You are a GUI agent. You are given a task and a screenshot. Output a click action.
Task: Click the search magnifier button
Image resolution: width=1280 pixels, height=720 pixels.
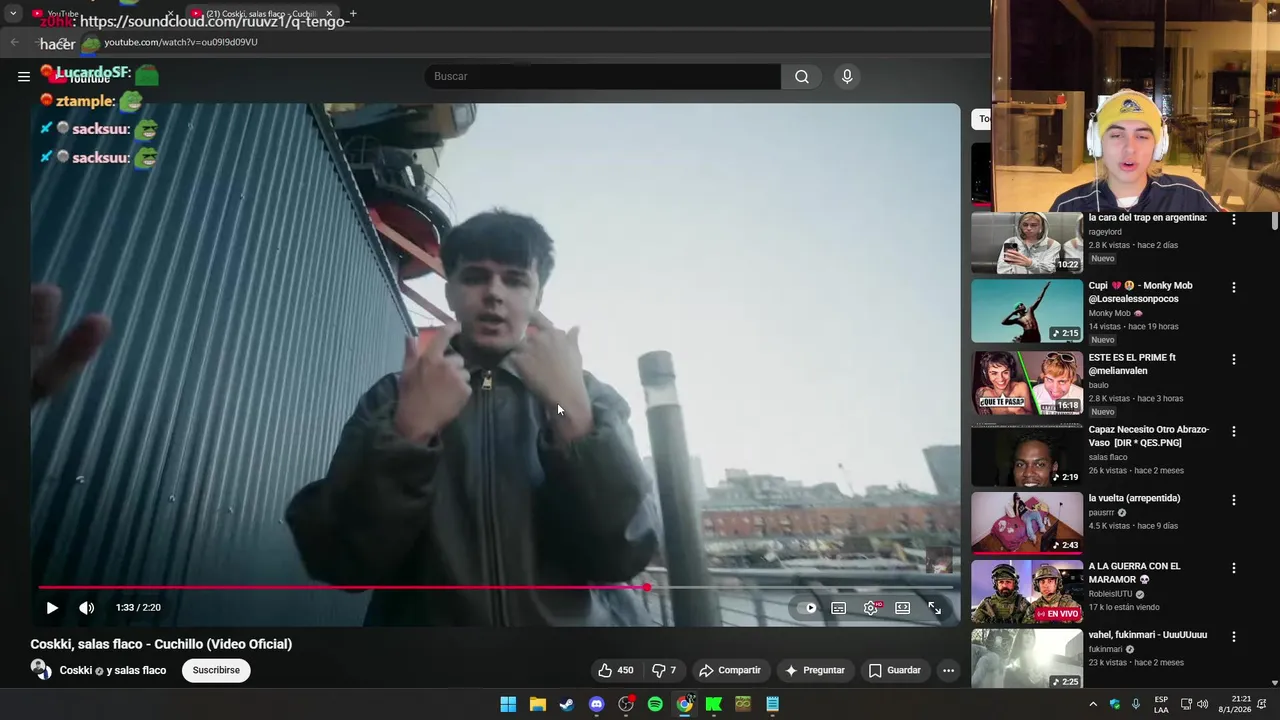pos(802,76)
